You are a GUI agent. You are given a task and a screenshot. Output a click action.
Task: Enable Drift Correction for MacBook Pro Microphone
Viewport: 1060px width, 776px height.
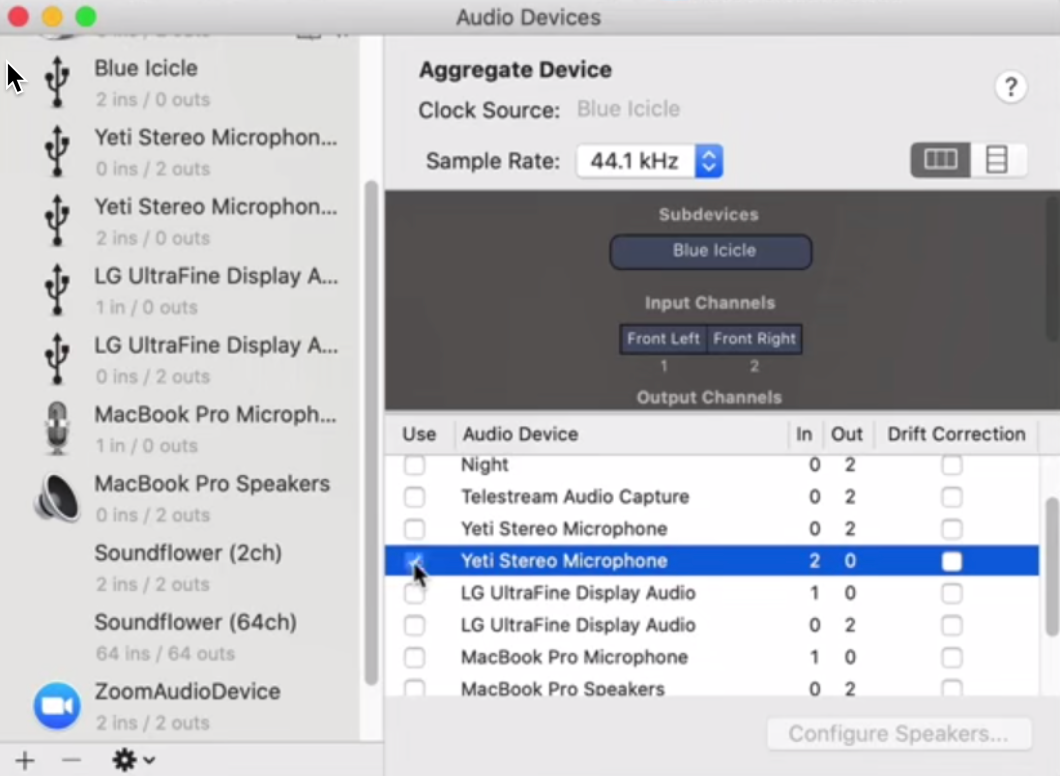(952, 657)
